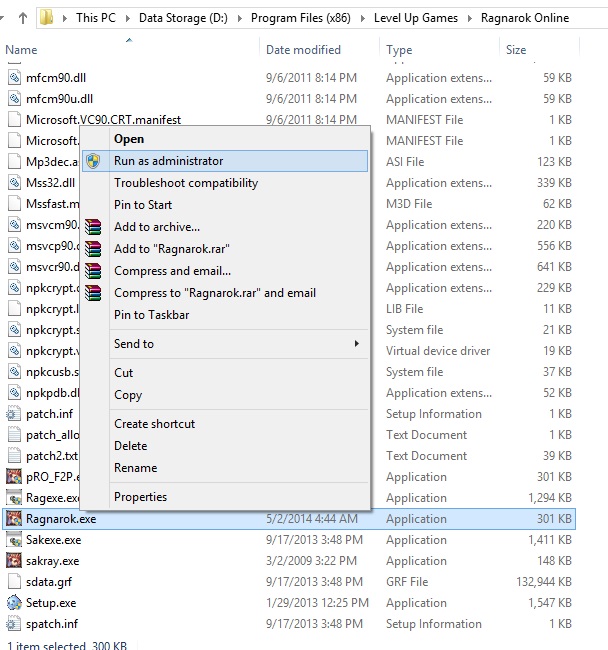The image size is (608, 650).
Task: Open Properties from the context menu
Action: (x=224, y=497)
